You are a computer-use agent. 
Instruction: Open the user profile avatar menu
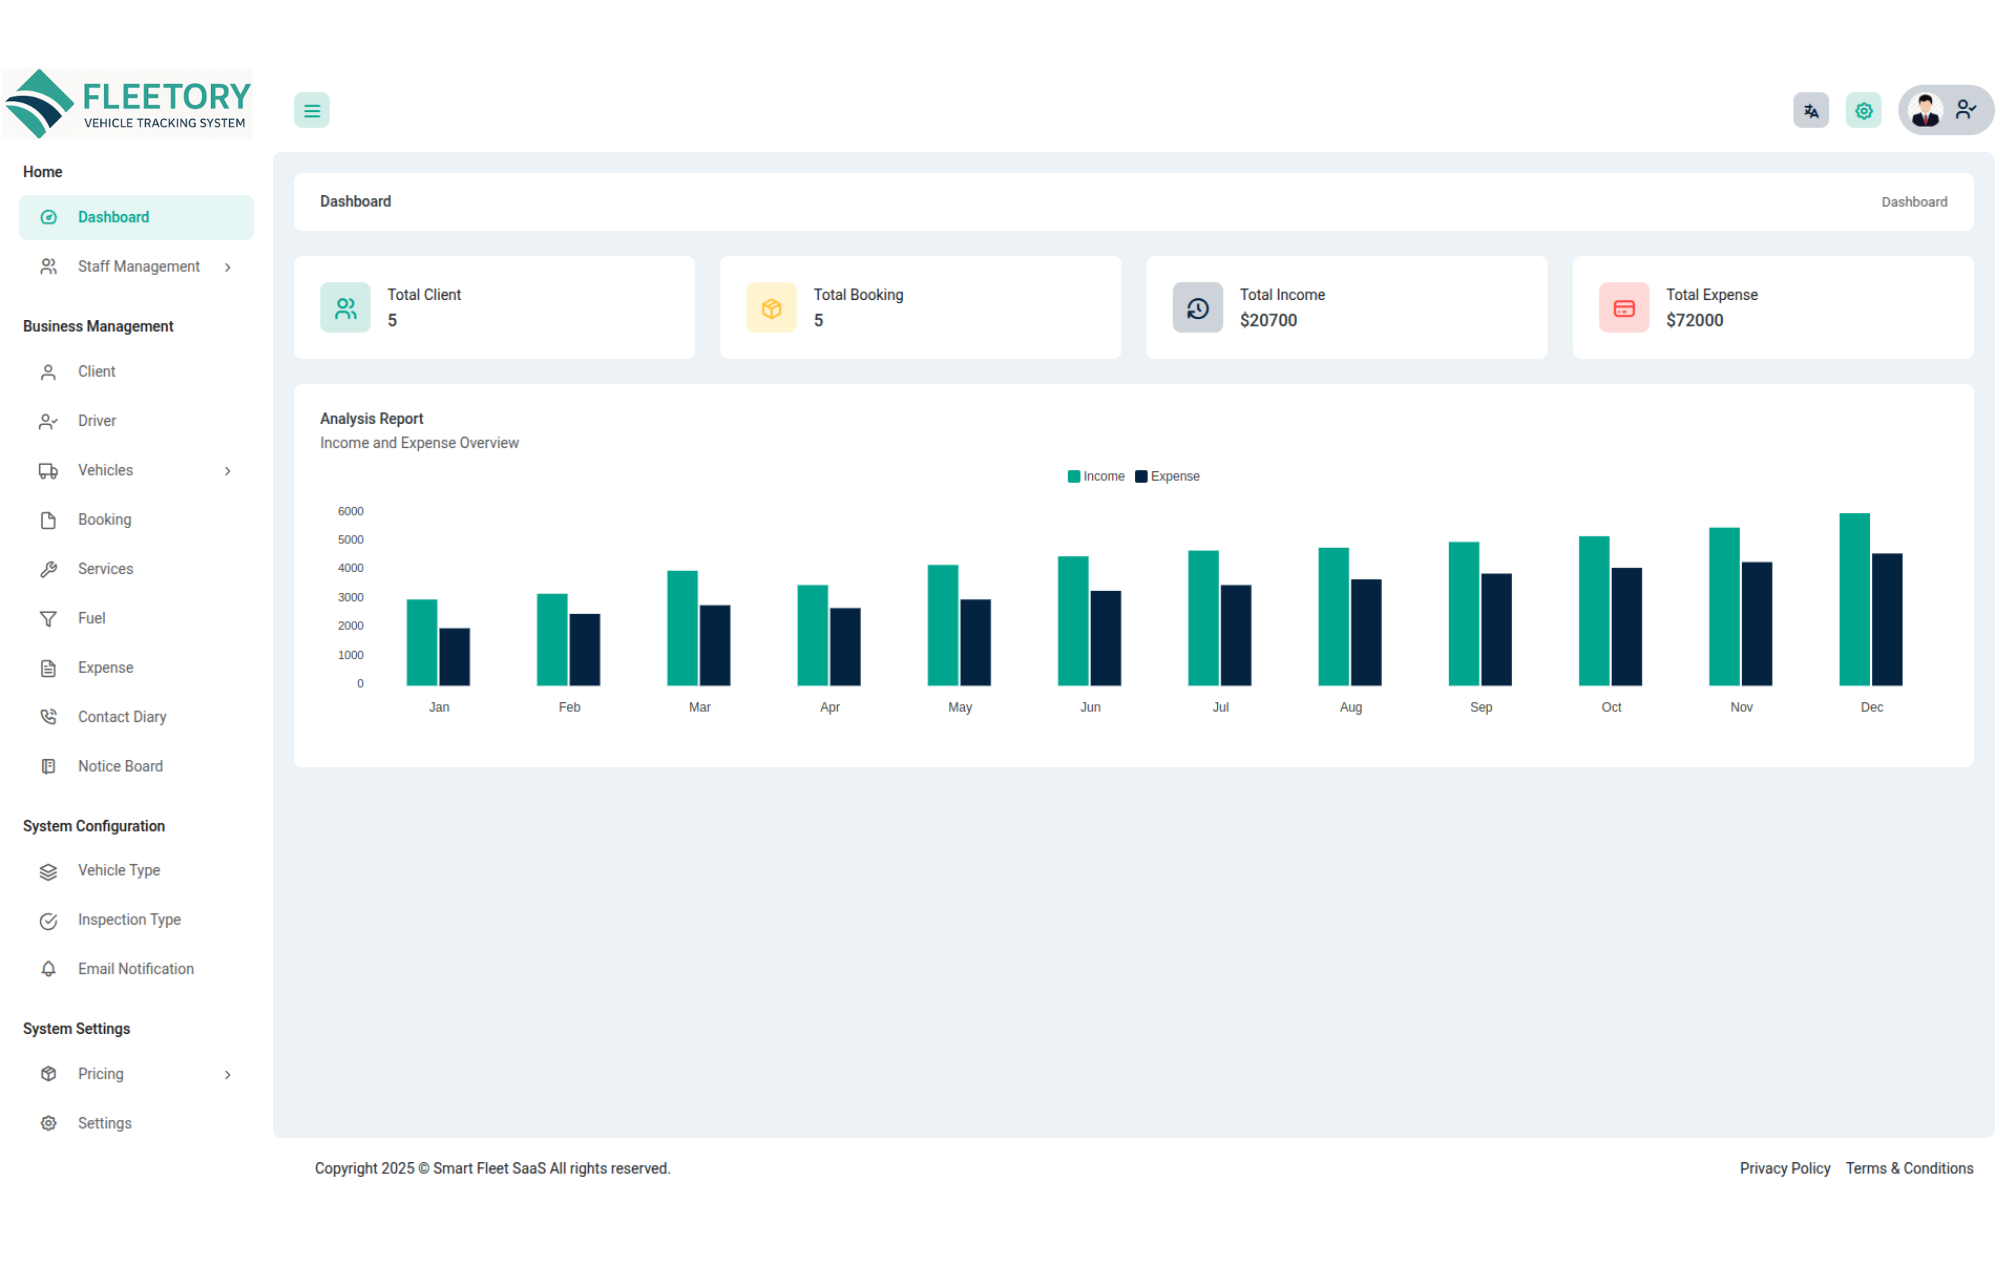1946,111
